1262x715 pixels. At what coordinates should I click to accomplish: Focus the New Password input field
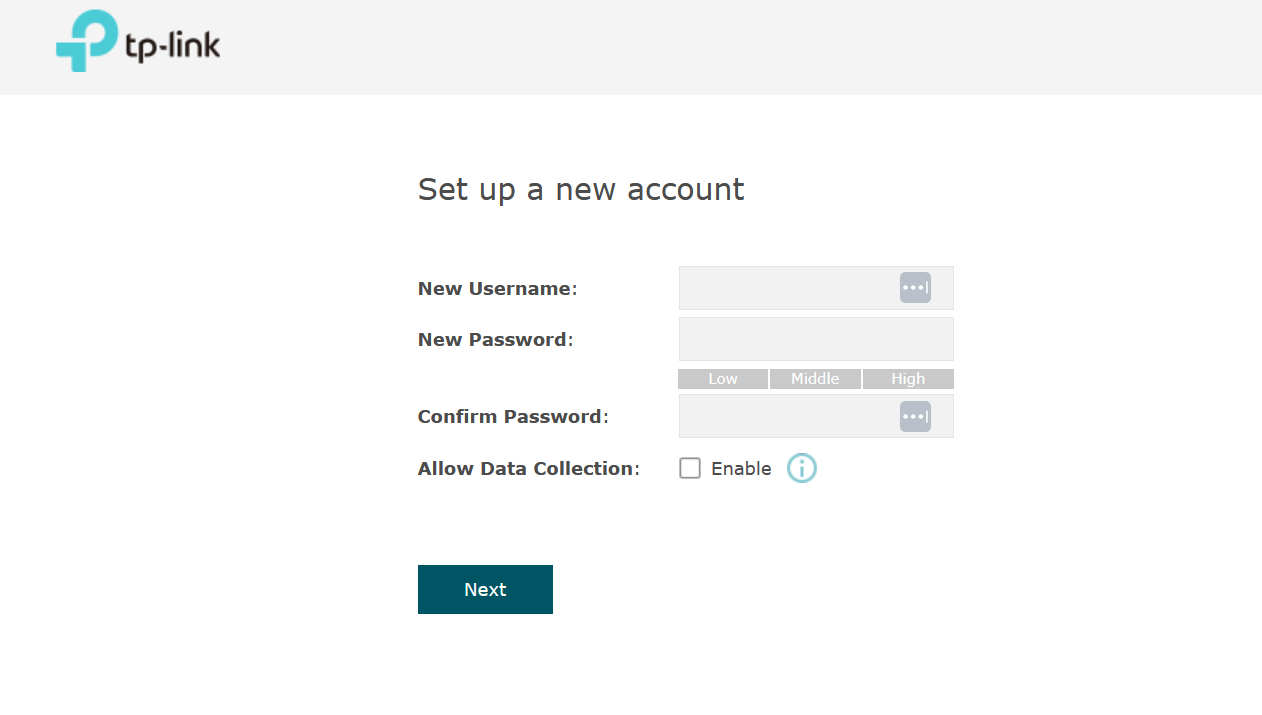point(816,339)
